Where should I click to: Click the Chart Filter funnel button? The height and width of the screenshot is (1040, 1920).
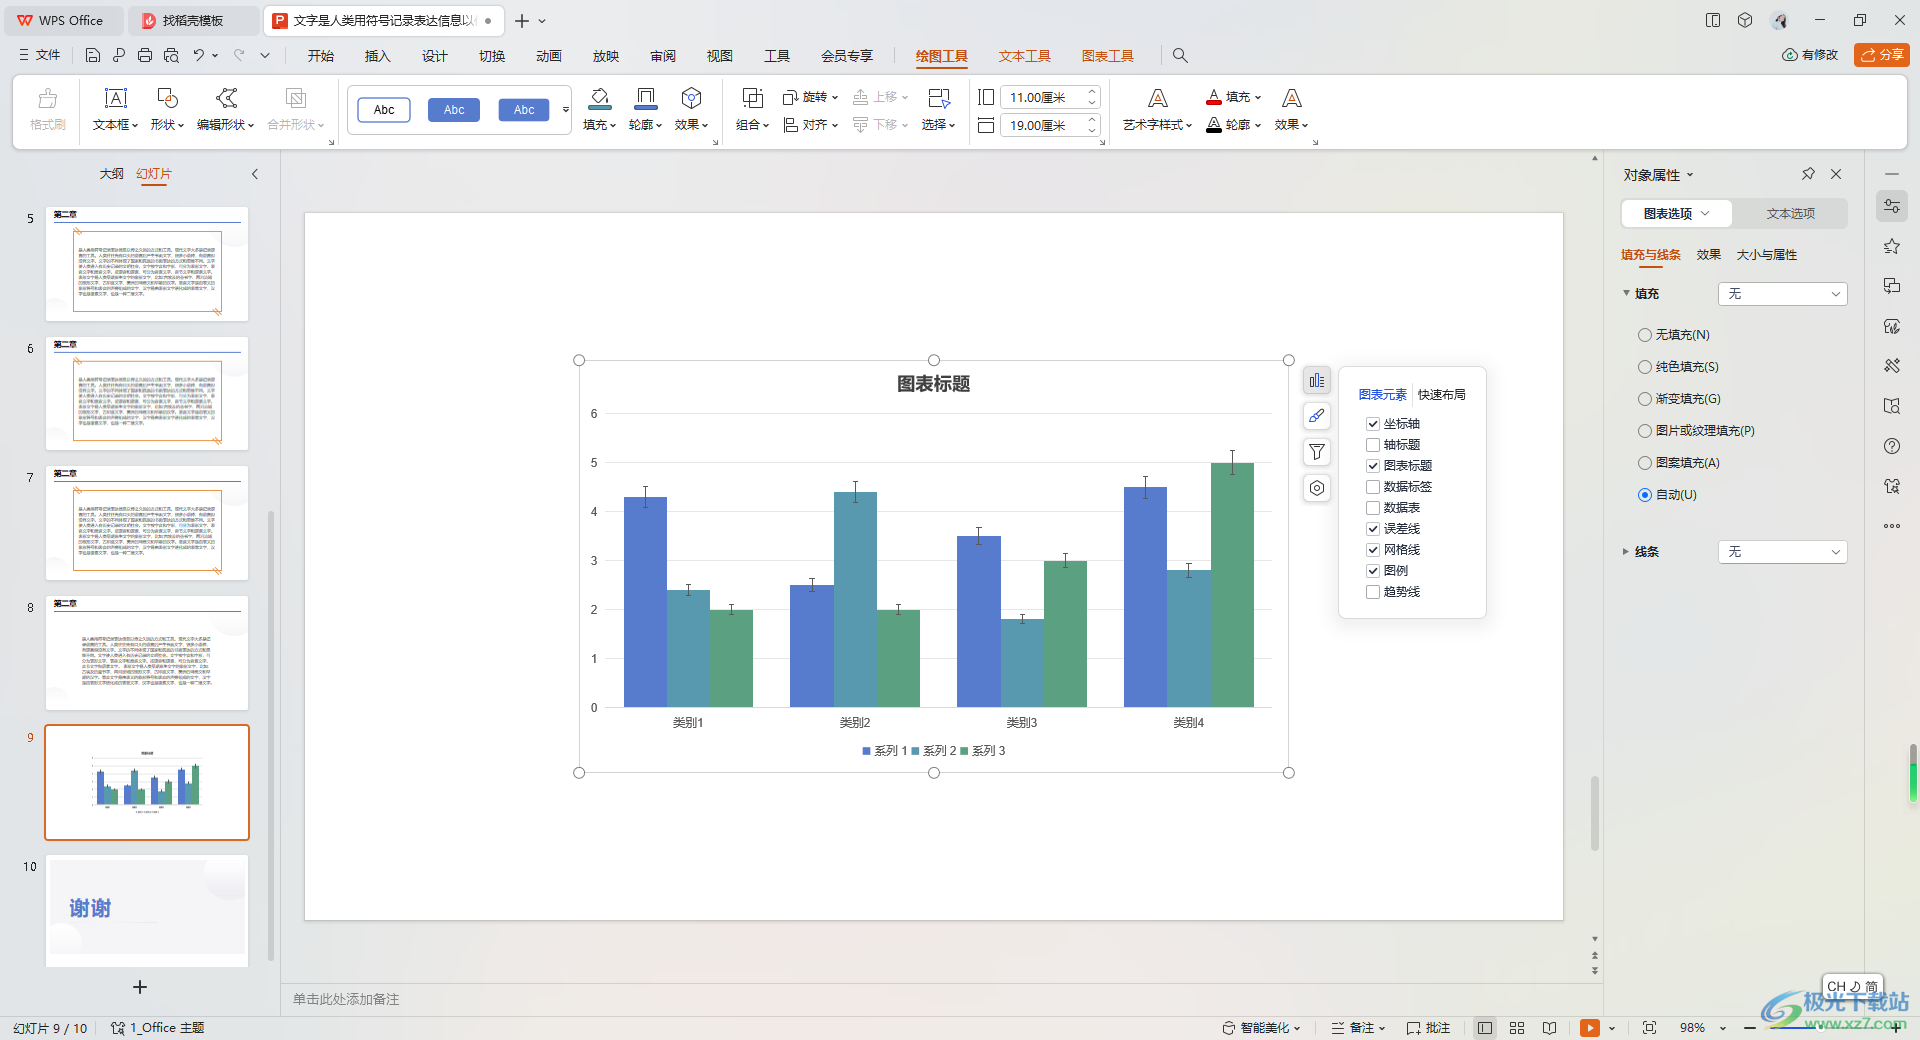point(1317,452)
